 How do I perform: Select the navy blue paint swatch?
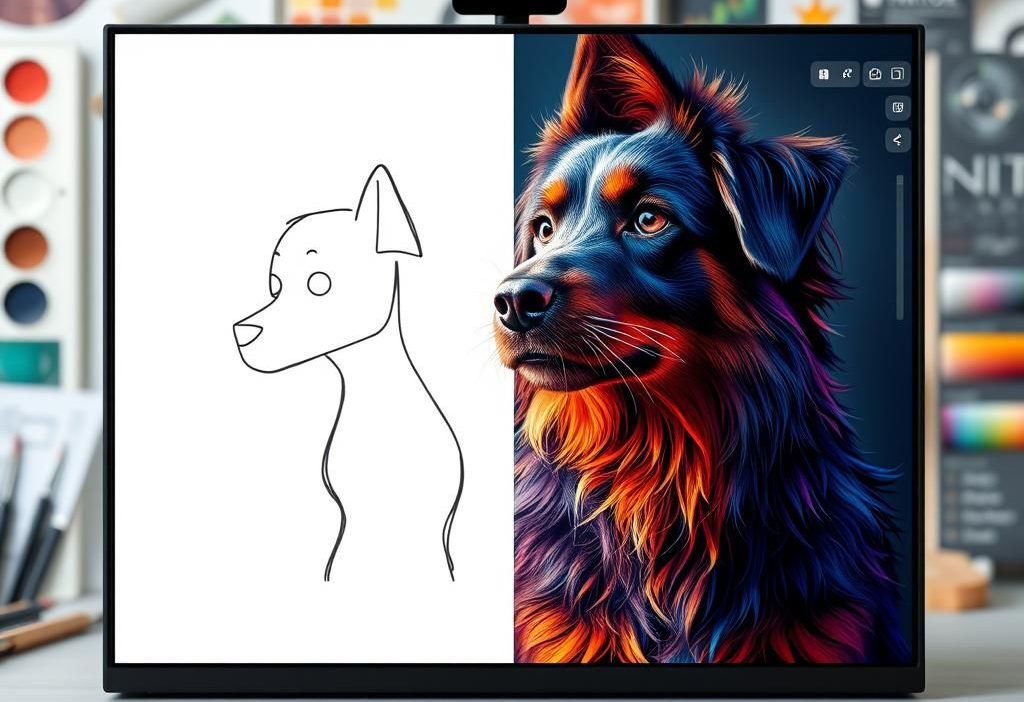[x=26, y=302]
